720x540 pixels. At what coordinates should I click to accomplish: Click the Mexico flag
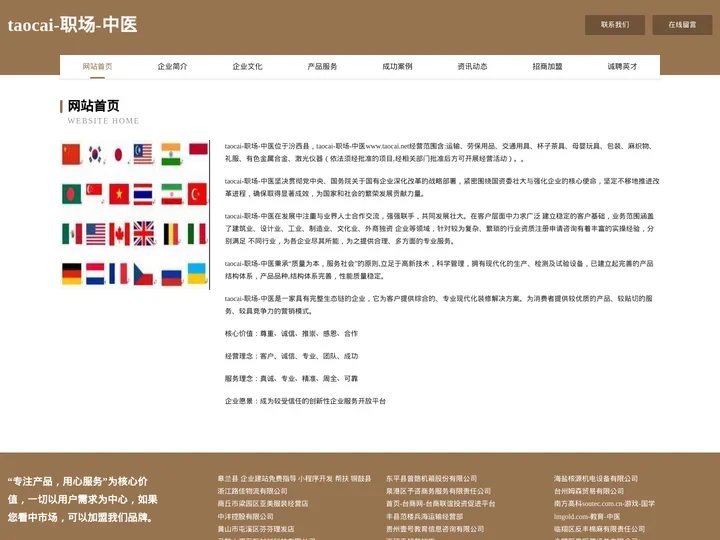point(72,234)
